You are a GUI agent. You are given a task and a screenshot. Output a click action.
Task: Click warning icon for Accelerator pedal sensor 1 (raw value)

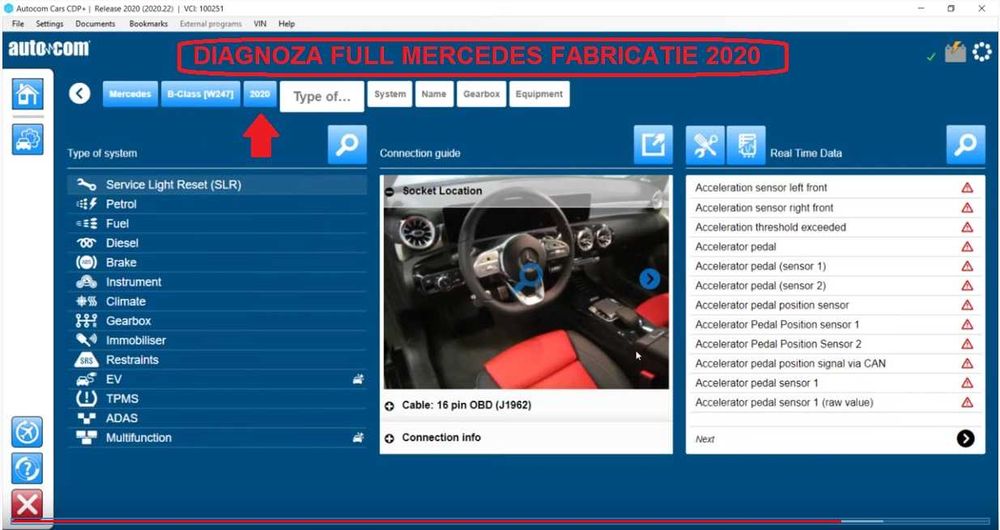pos(967,402)
